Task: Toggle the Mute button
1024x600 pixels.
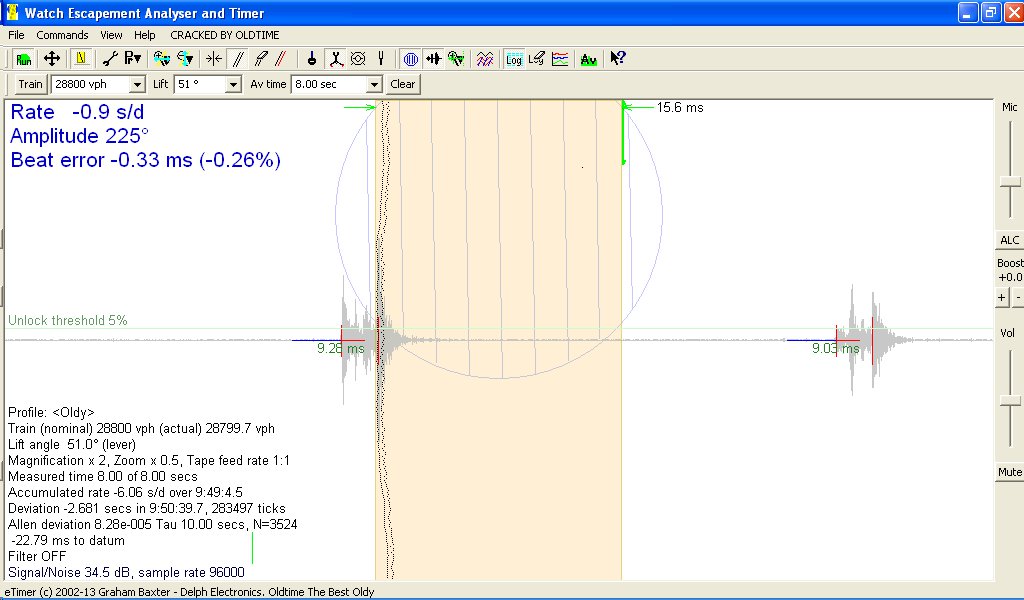Action: (x=1009, y=472)
